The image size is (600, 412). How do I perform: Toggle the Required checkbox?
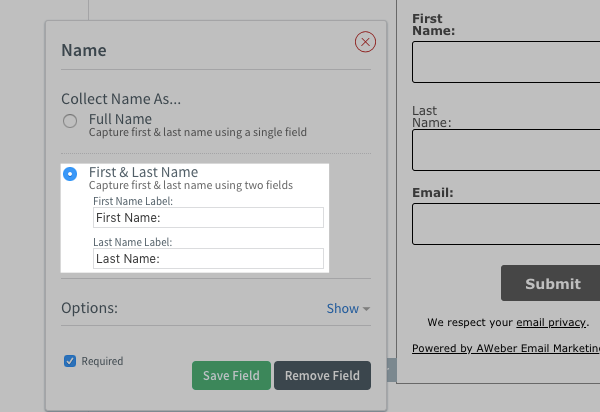70,361
